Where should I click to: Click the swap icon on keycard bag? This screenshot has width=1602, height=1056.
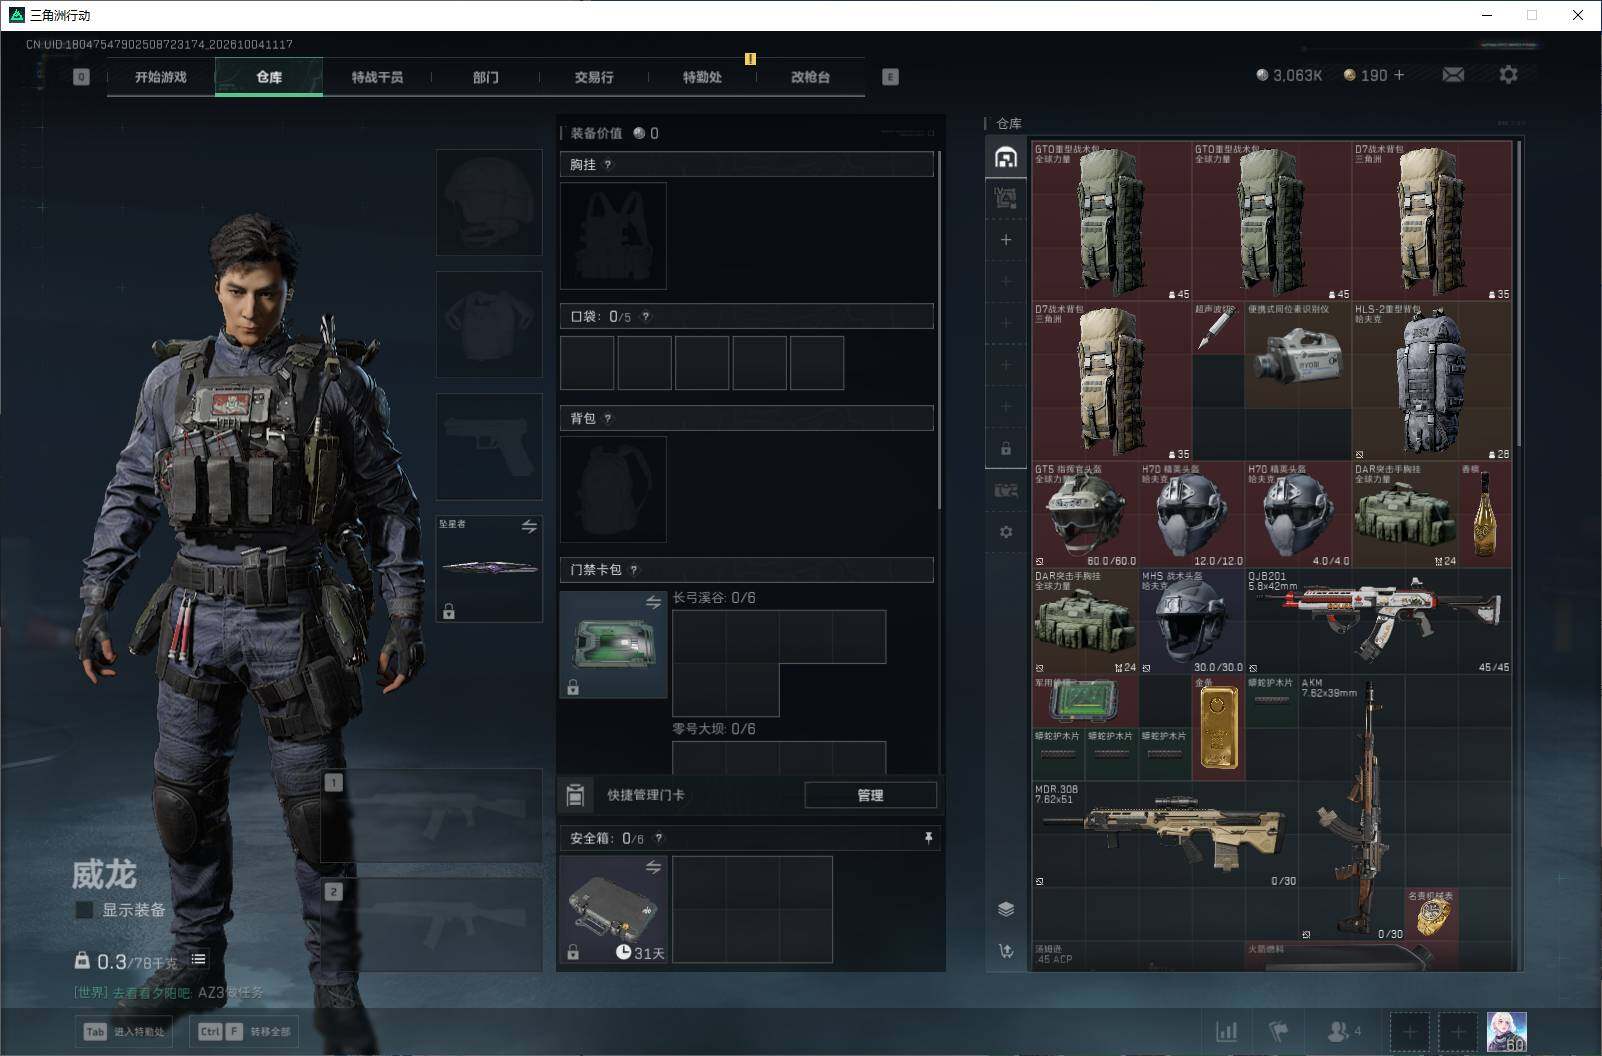coord(653,602)
